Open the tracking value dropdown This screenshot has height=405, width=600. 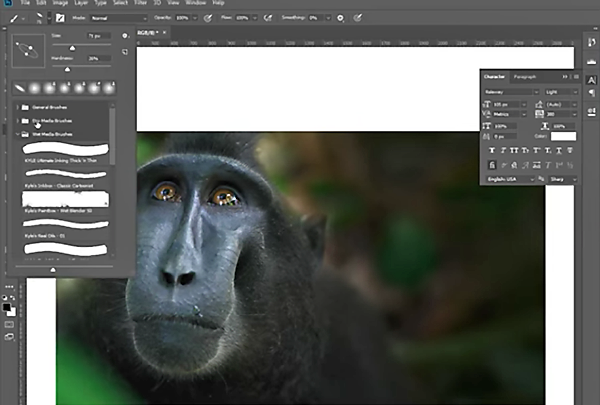tap(574, 114)
